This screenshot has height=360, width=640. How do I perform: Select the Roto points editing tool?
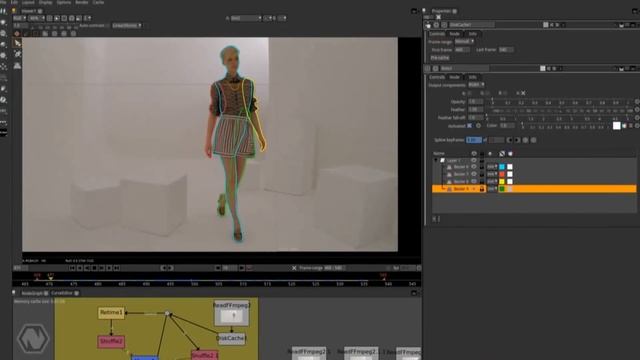click(x=17, y=54)
